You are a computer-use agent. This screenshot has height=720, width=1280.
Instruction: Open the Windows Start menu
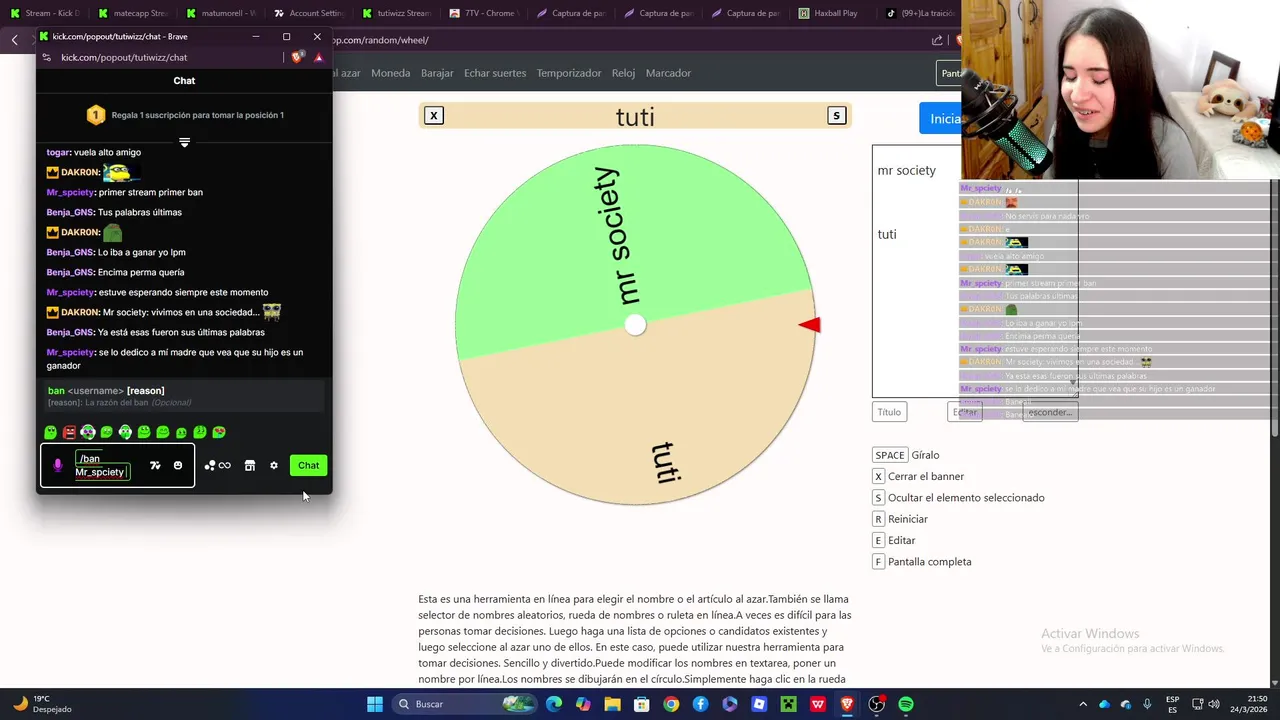click(x=375, y=704)
